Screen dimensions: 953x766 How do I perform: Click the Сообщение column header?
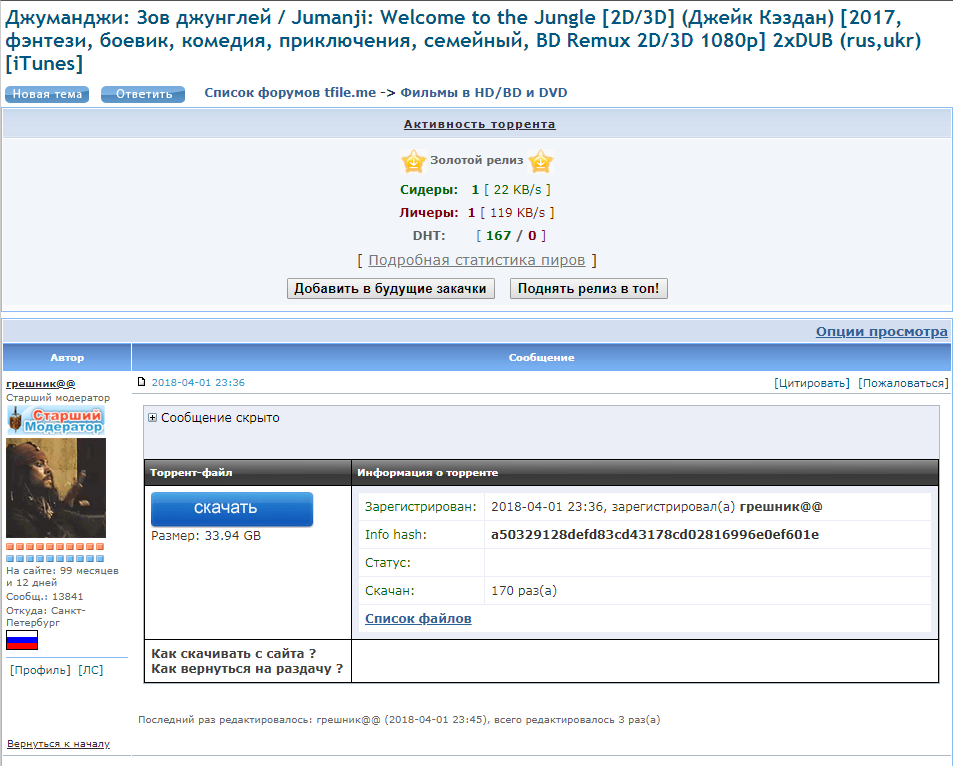click(x=542, y=357)
